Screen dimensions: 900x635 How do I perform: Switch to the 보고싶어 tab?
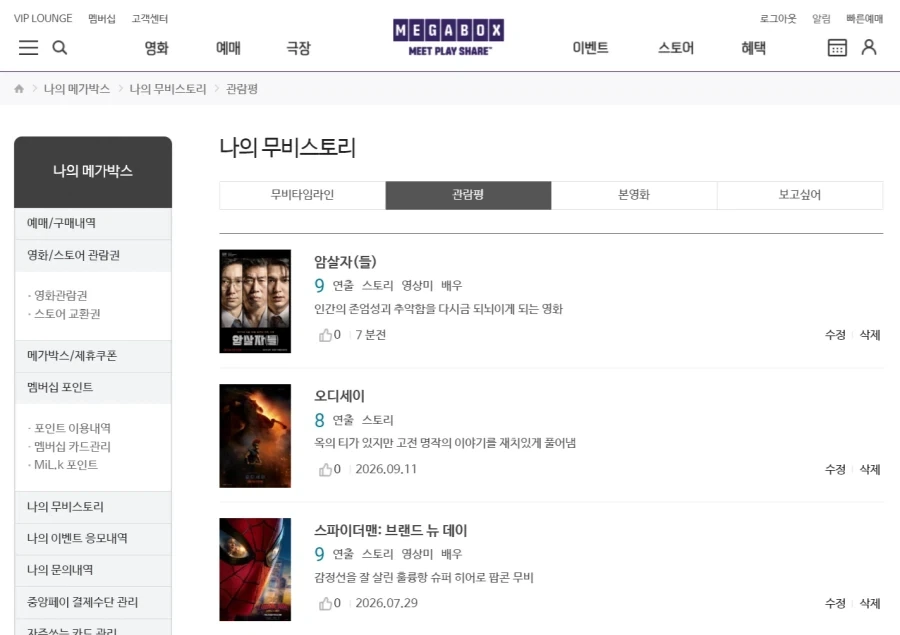pyautogui.click(x=800, y=195)
